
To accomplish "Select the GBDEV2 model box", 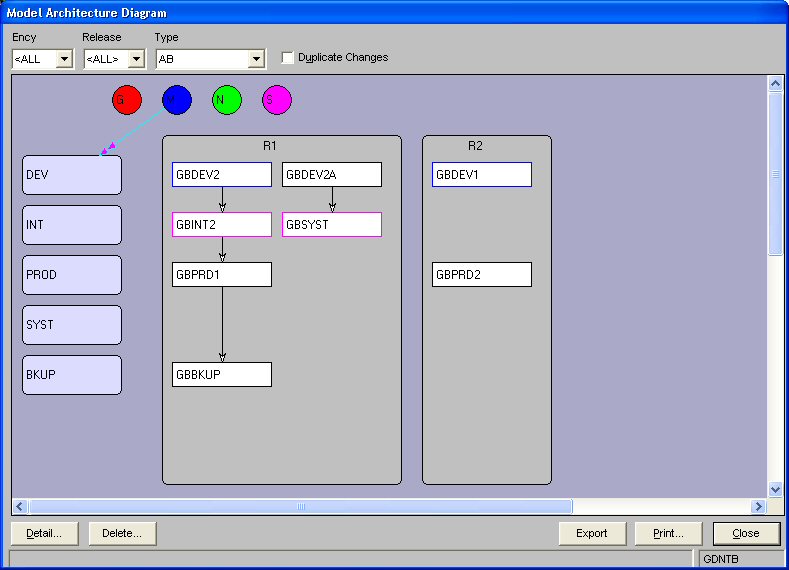I will (x=222, y=175).
